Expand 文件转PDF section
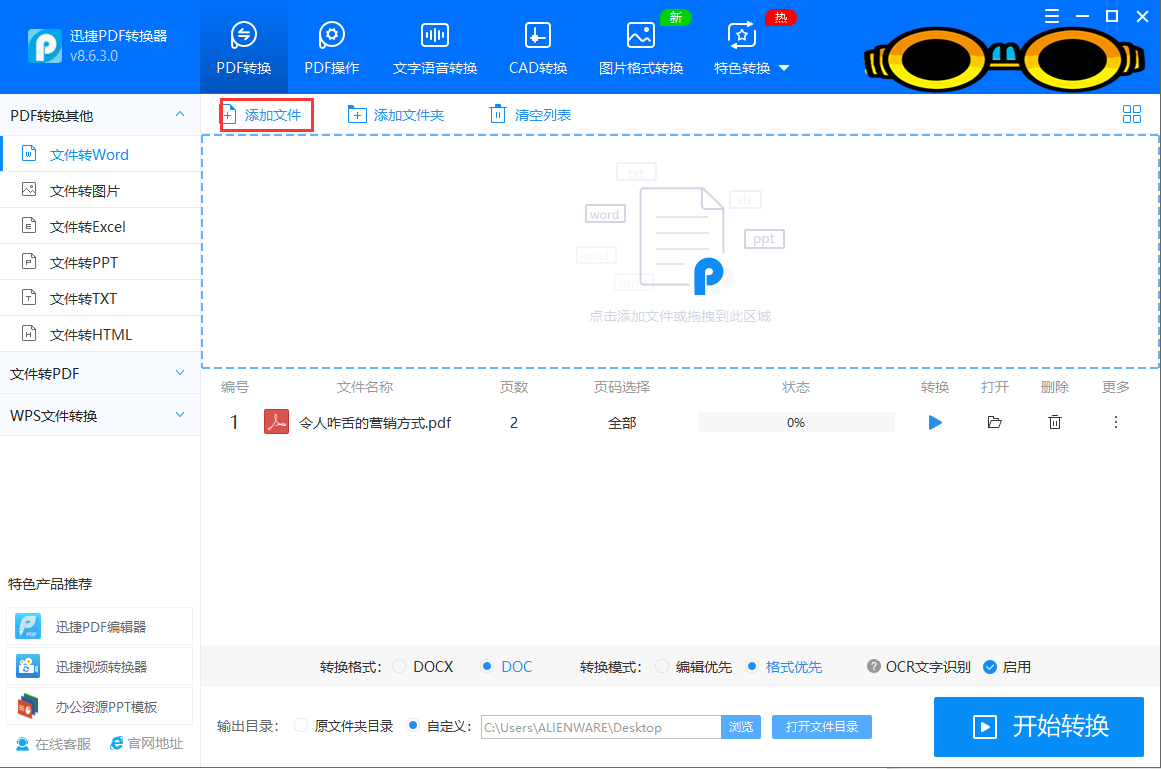Screen dimensions: 1161x769 coord(100,374)
